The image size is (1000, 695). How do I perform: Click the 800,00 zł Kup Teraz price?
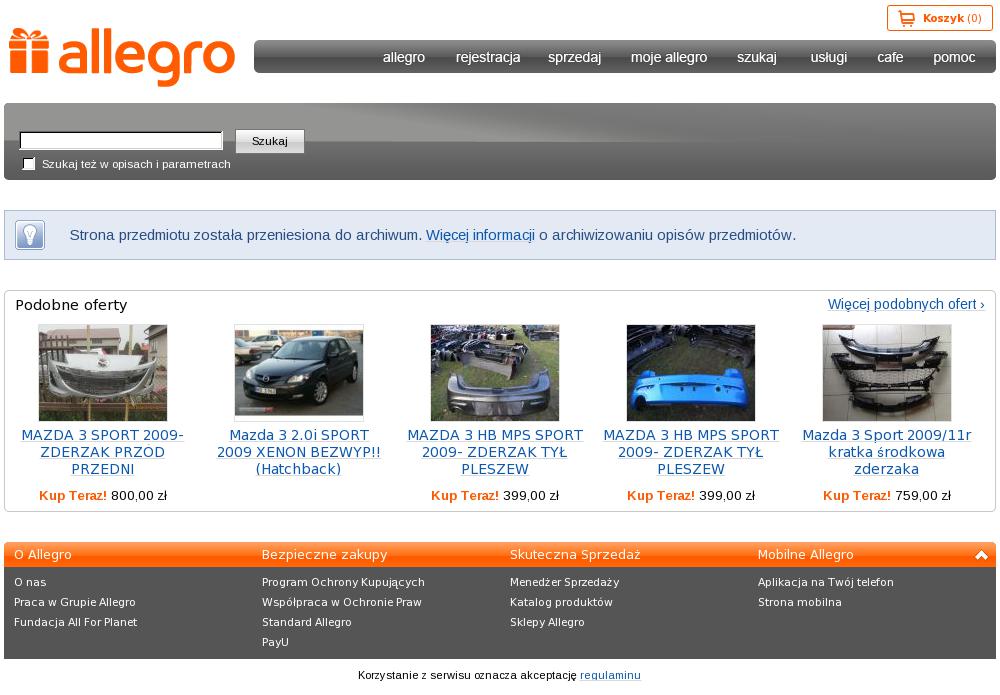pyautogui.click(x=103, y=495)
